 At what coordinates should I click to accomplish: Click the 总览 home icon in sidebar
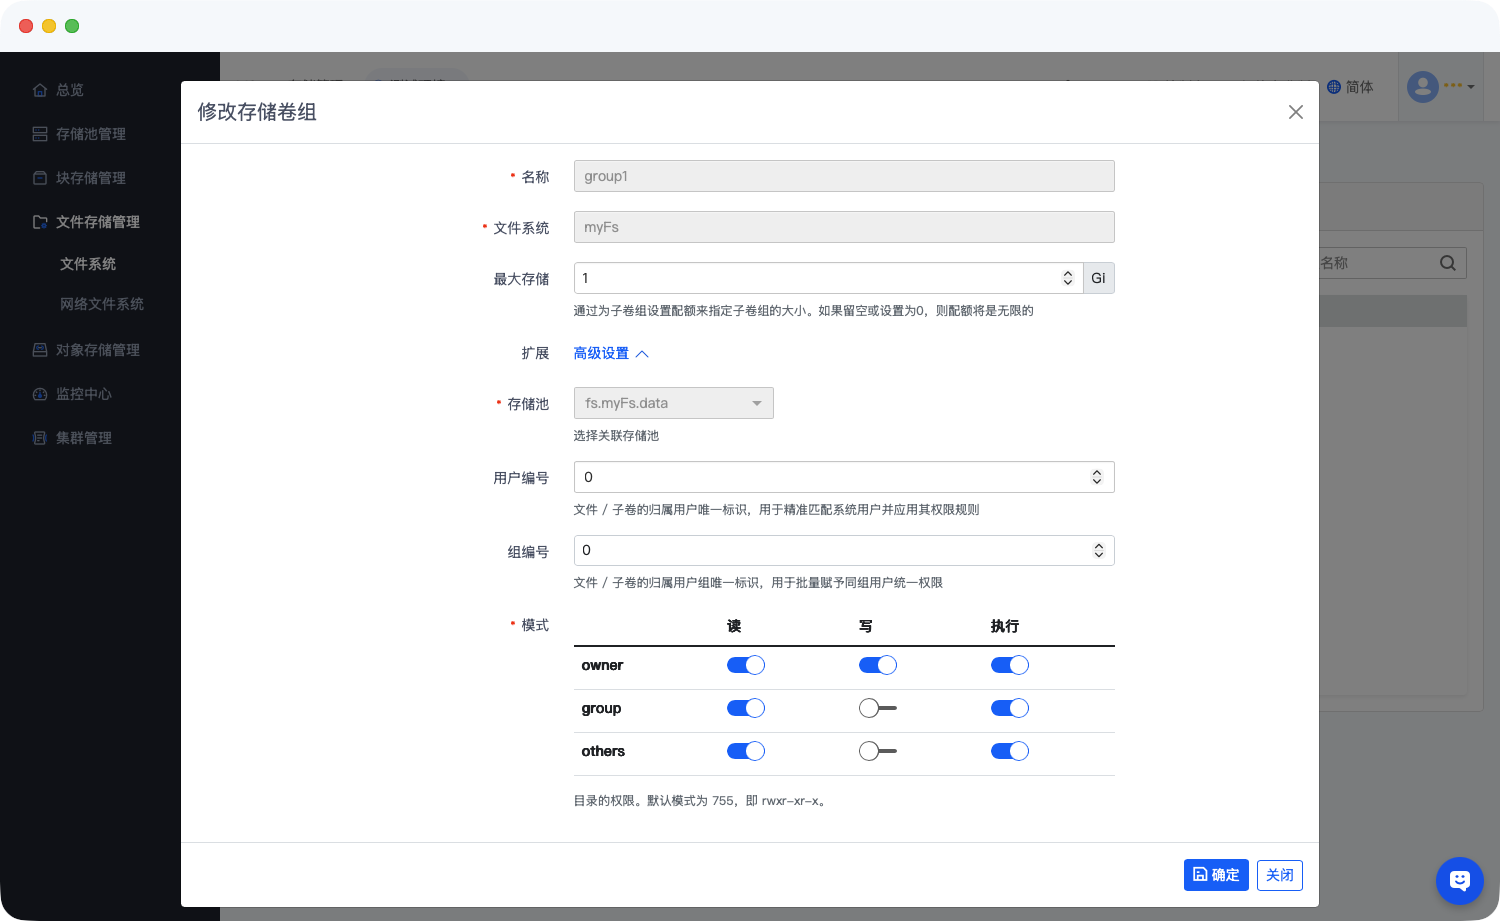[40, 90]
